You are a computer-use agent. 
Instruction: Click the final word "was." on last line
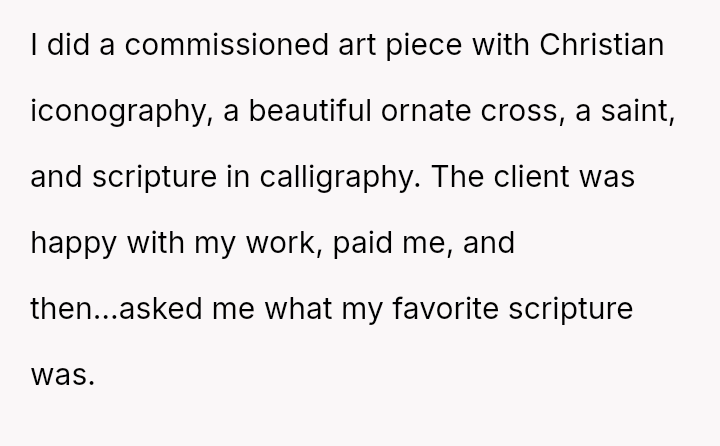point(62,375)
